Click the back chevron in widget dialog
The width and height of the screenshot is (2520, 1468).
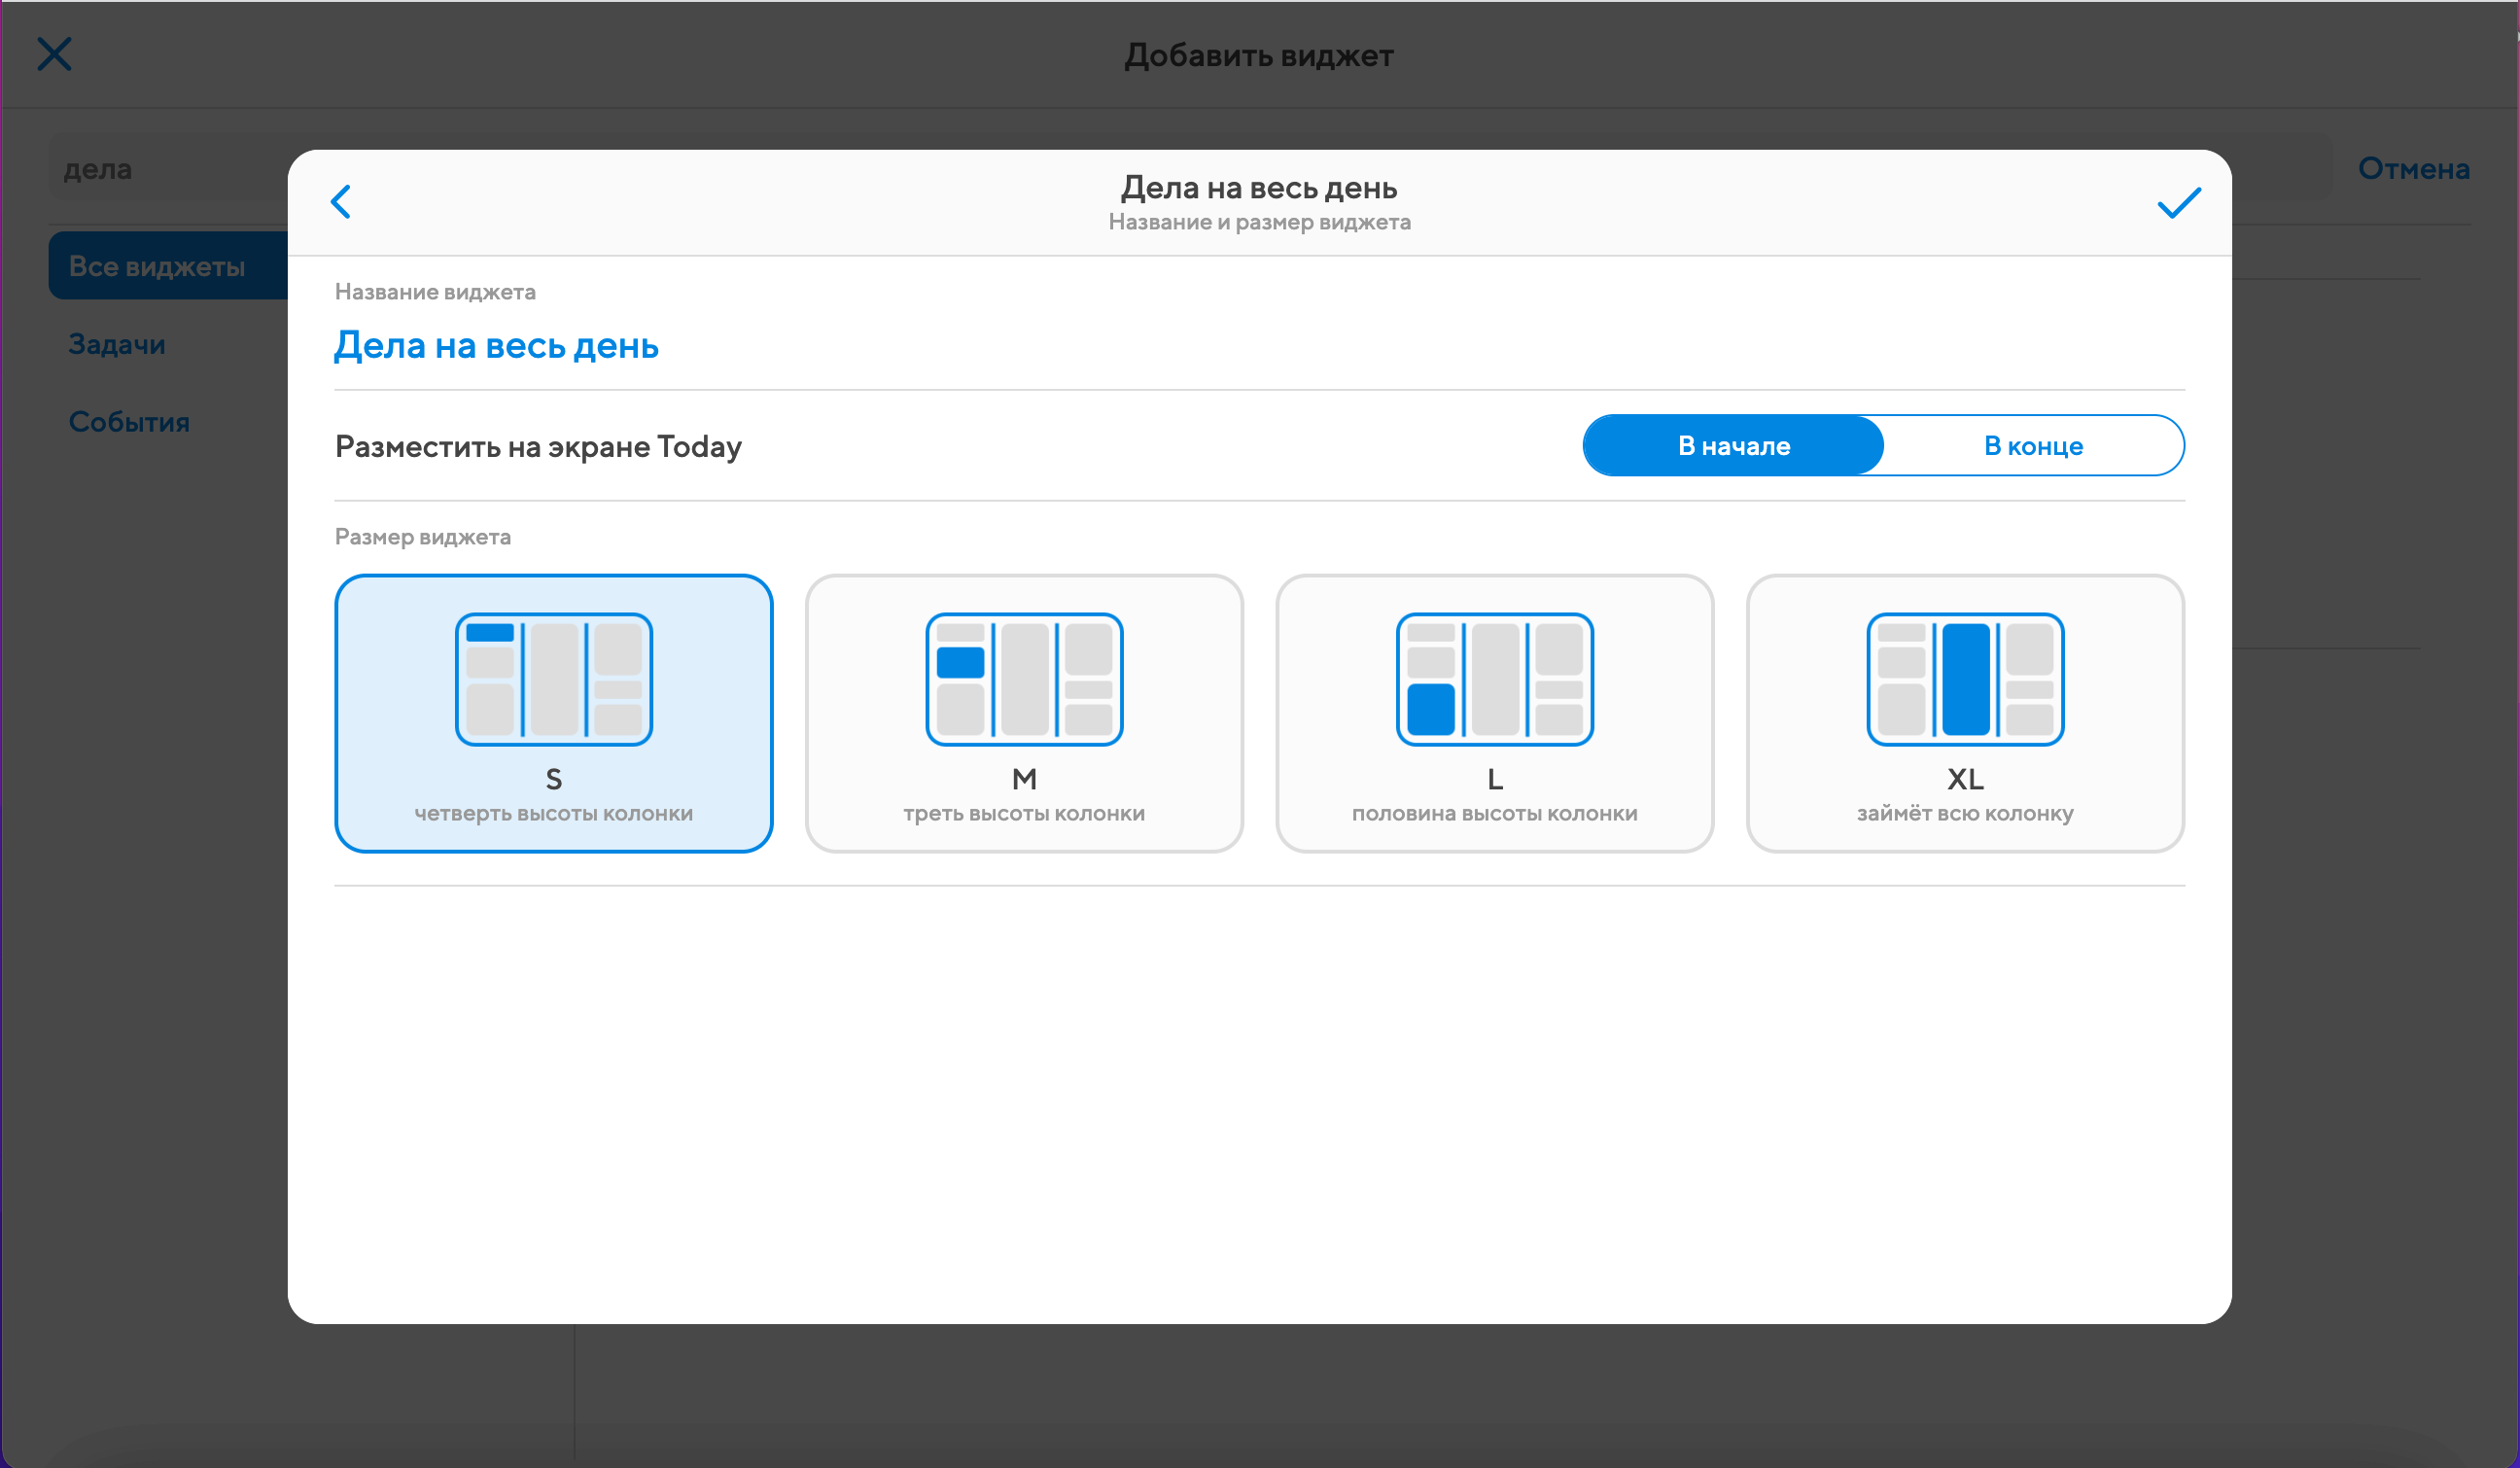(x=341, y=202)
